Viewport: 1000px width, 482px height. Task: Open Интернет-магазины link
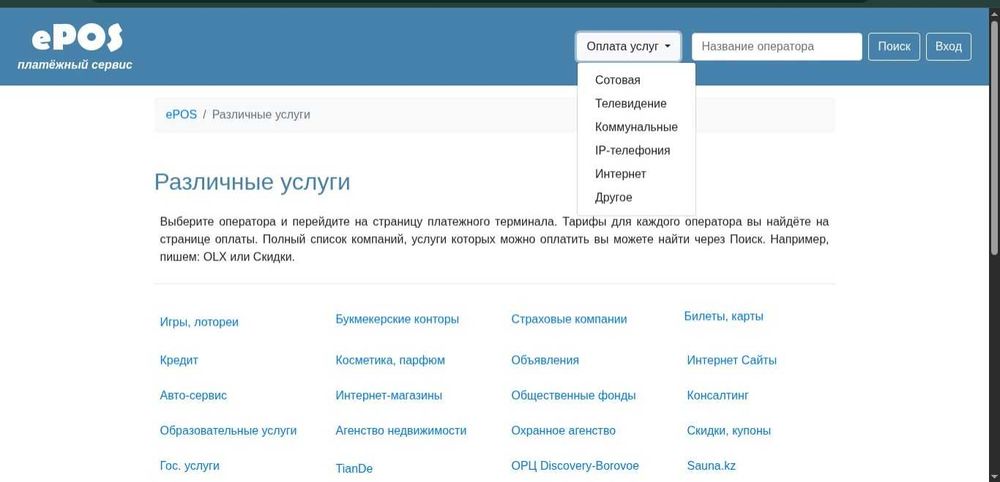388,395
